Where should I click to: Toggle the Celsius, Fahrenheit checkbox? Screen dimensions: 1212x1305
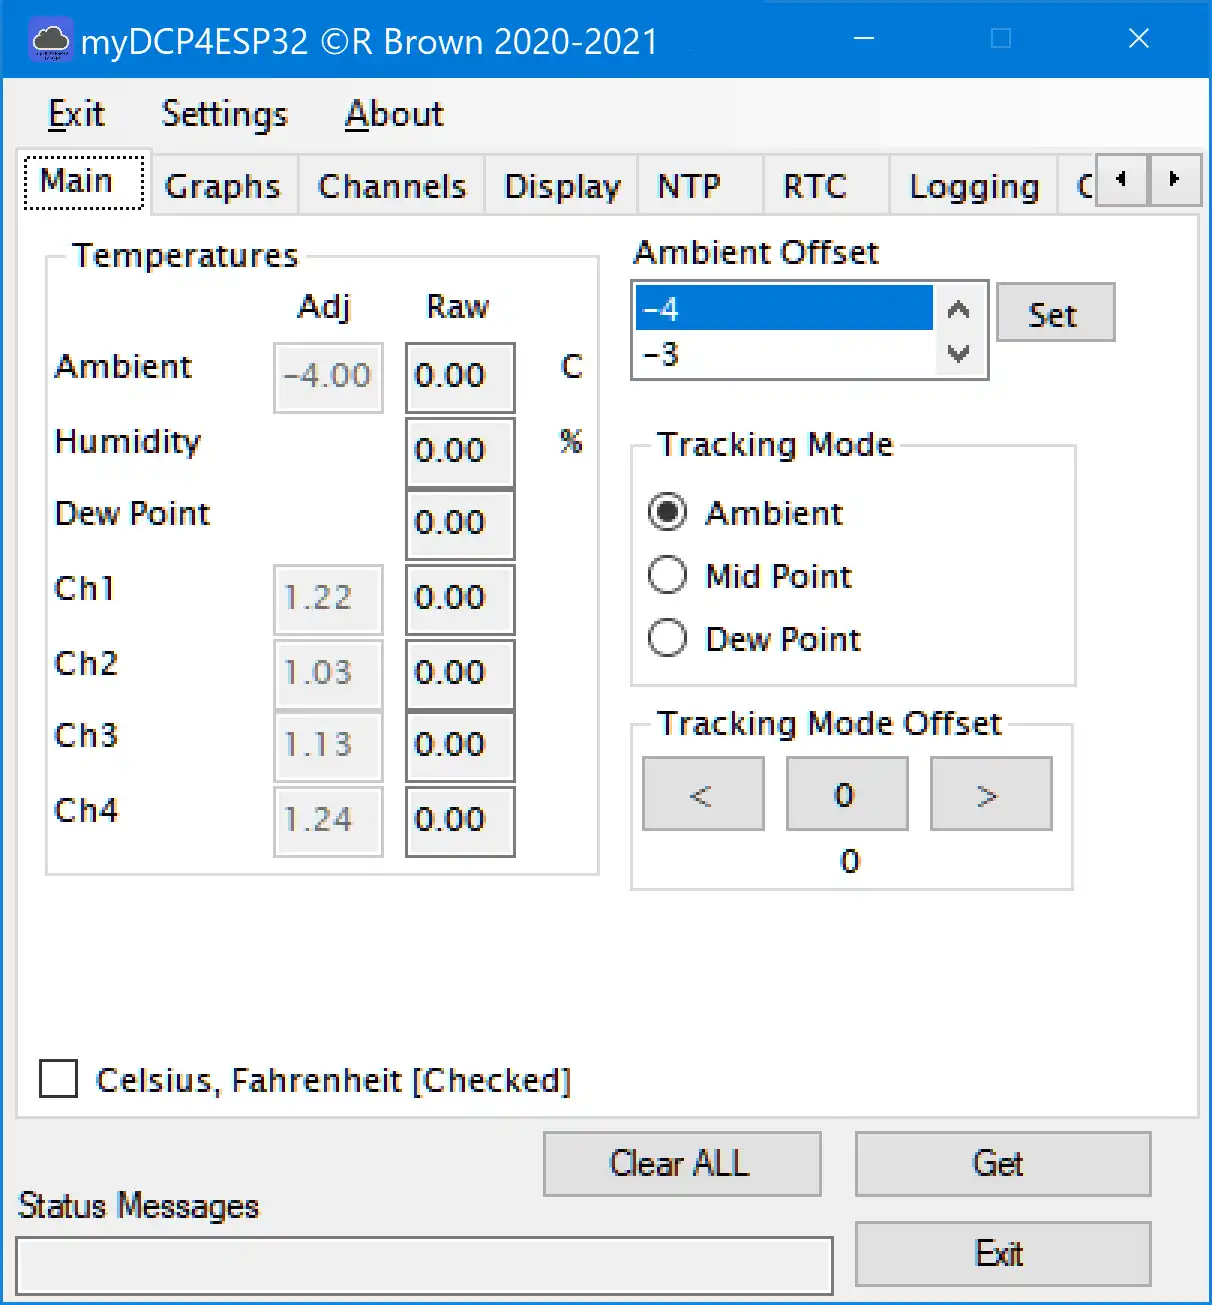59,1080
